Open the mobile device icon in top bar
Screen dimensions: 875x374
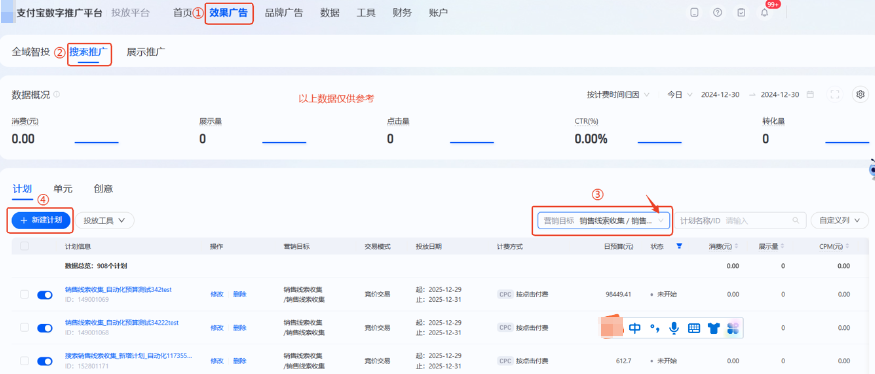click(694, 13)
